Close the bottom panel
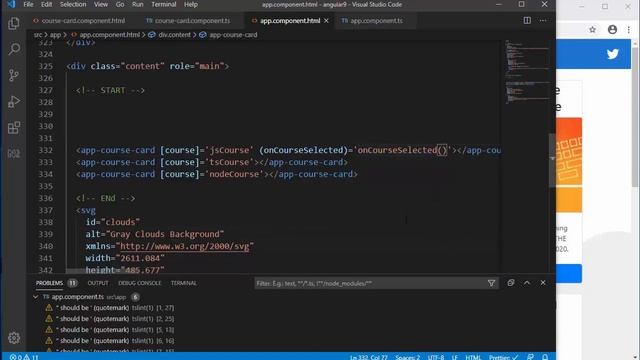The image size is (640, 360). (543, 283)
